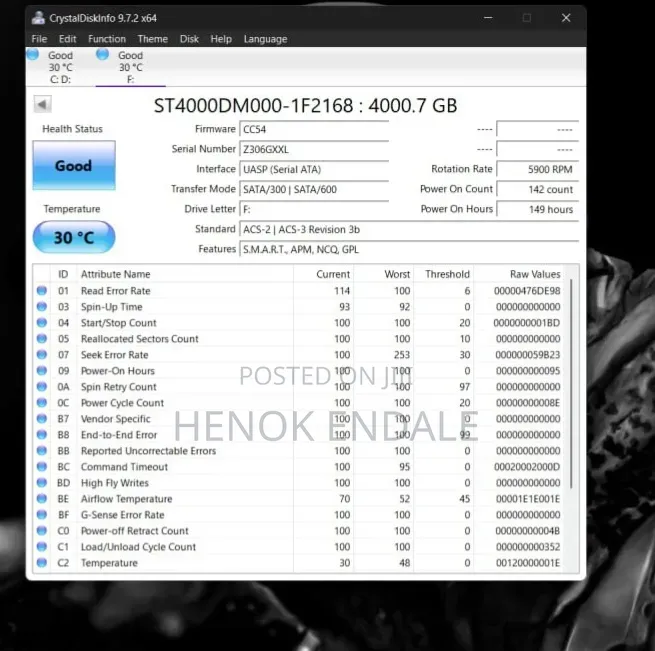Screen dimensions: 655x651
Task: Click the blue status orb for C: D: disk
Action: (33, 54)
